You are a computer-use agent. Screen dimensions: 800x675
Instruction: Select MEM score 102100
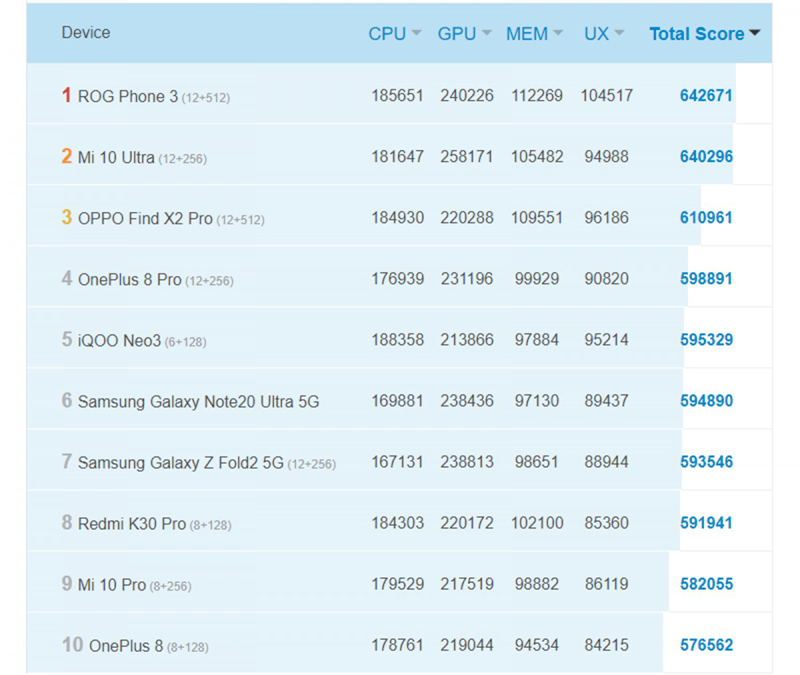pyautogui.click(x=537, y=523)
